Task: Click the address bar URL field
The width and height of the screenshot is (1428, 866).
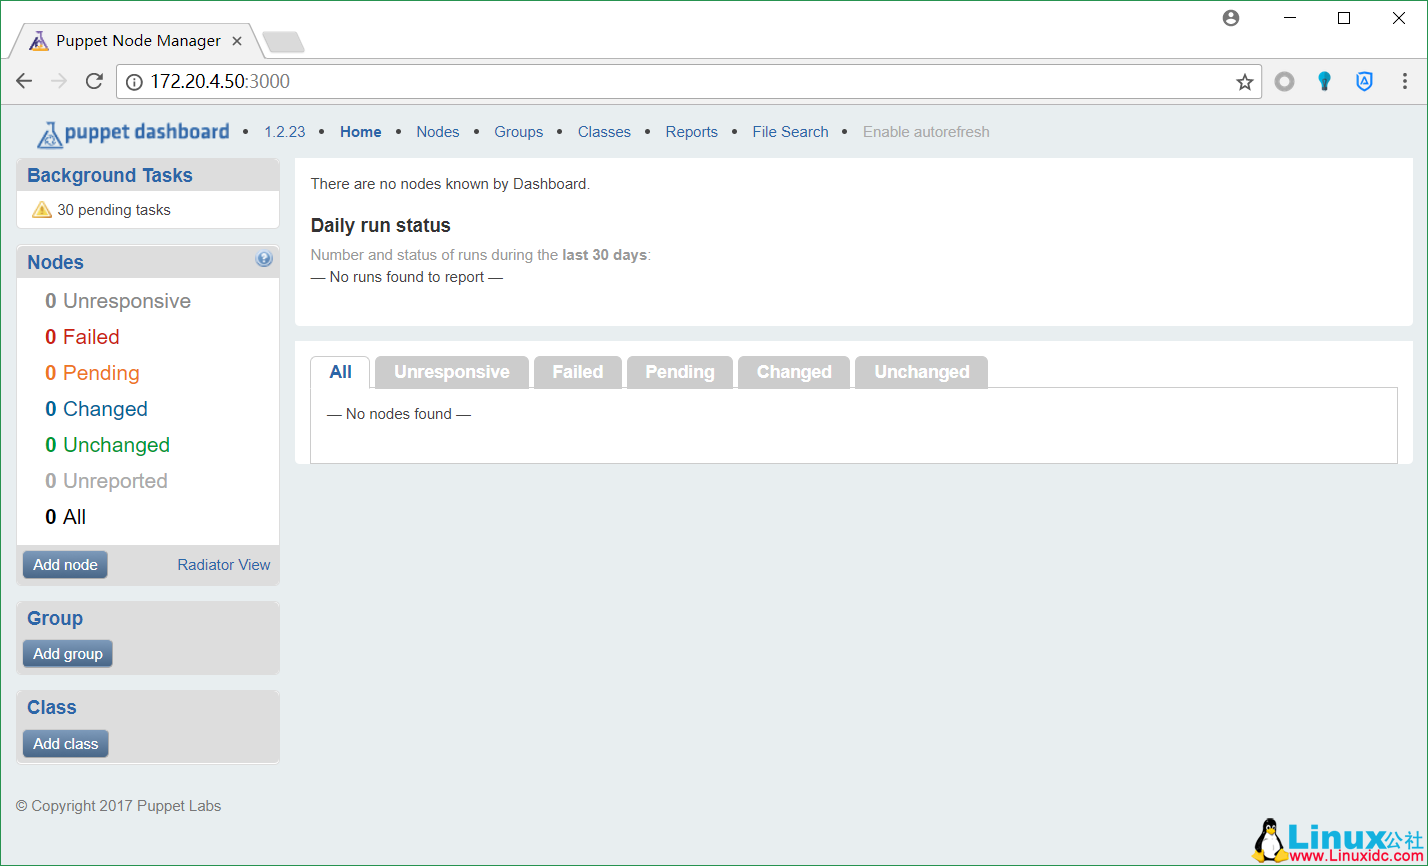Action: (x=680, y=82)
